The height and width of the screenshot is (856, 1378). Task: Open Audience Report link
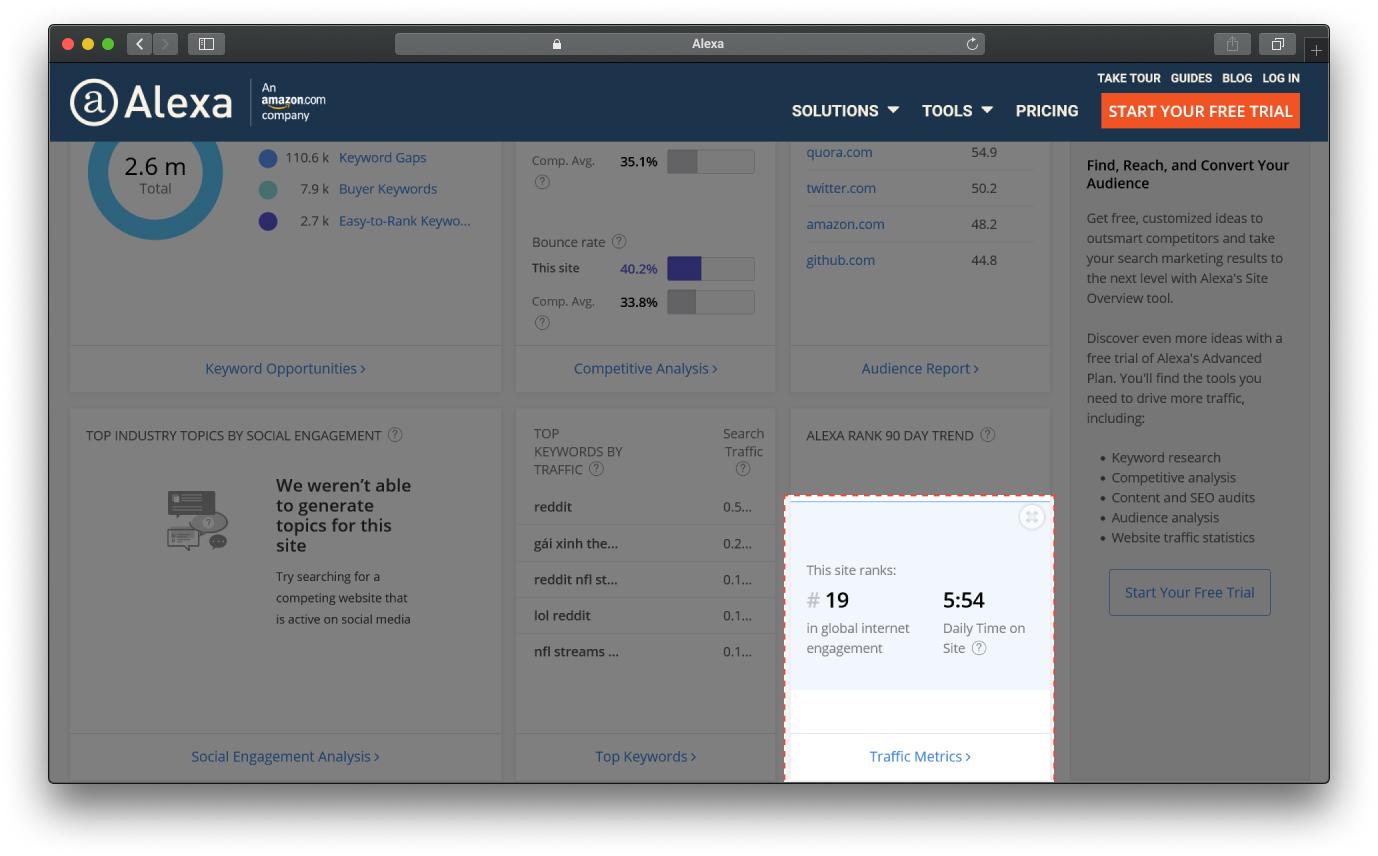coord(920,368)
